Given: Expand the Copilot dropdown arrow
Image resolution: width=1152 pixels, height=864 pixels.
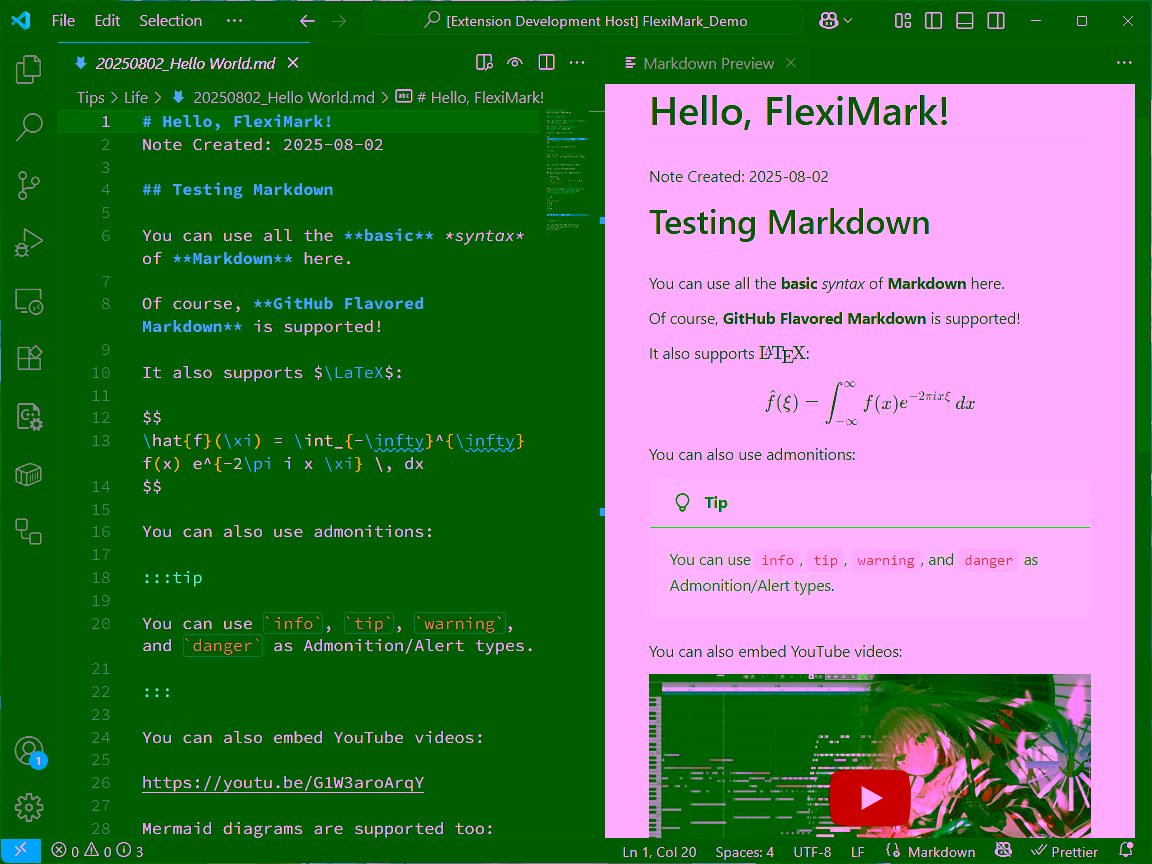Looking at the screenshot, I should click(848, 21).
